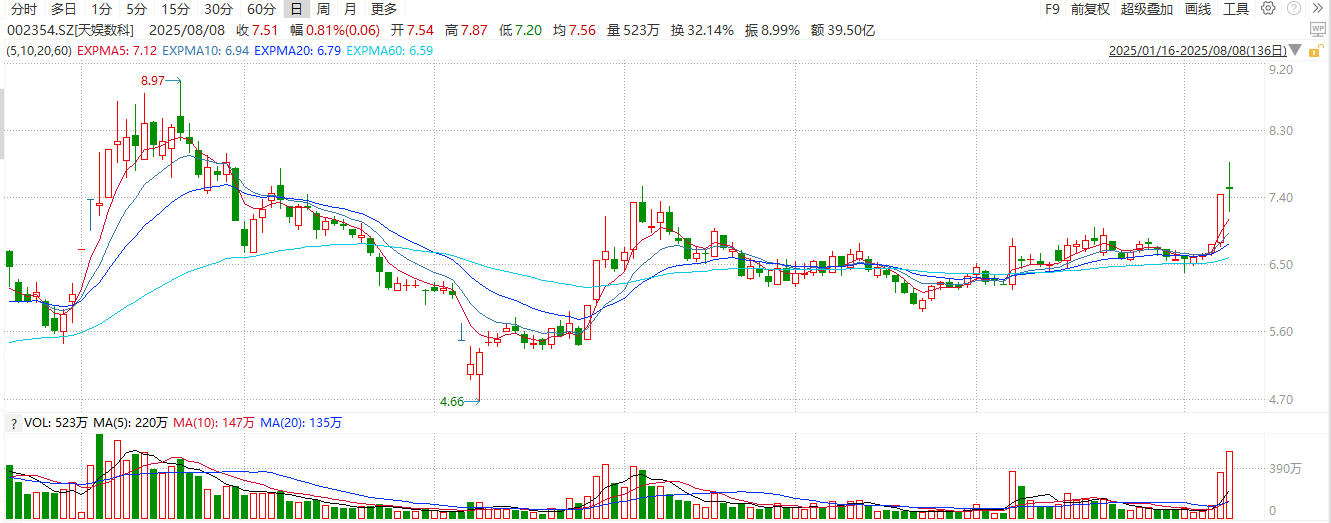
Task: Select the 5分 period tab
Action: 136,9
